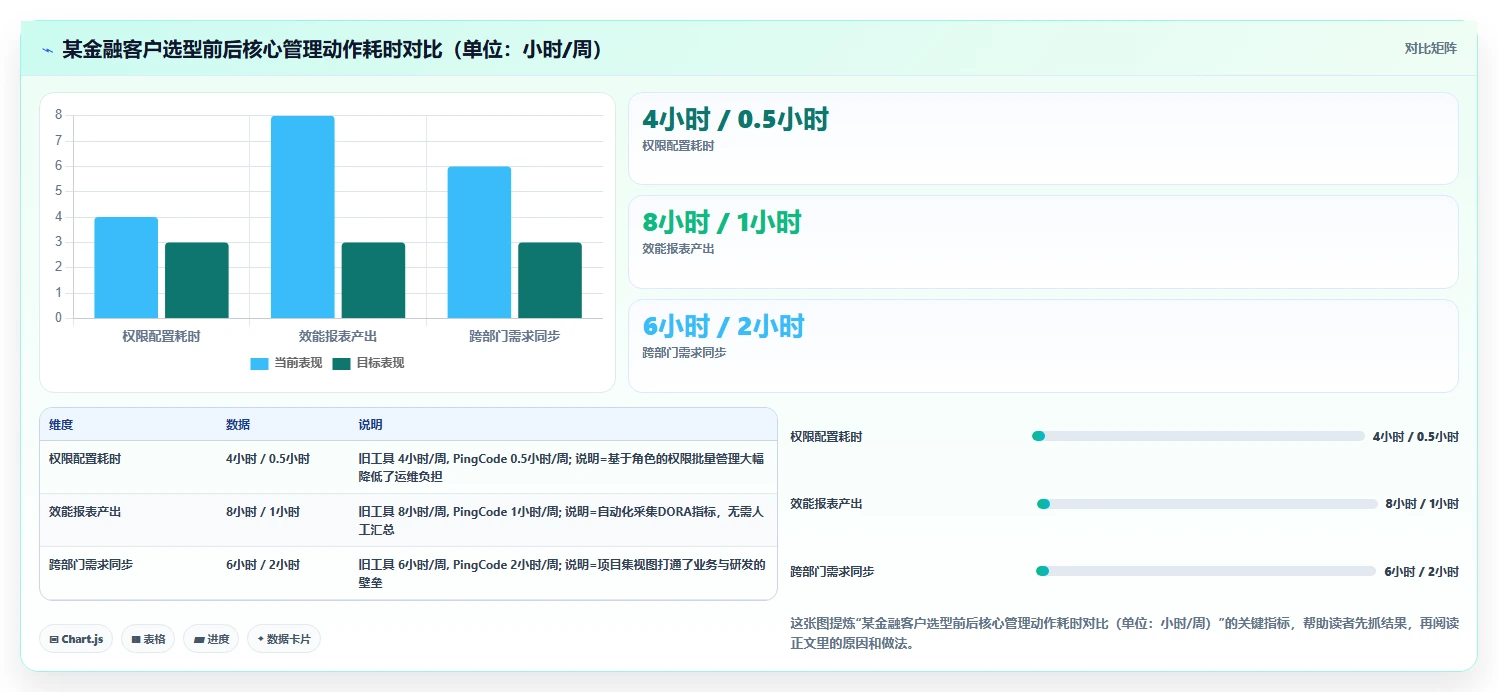Click the 权限配置耗时 cell in the table
The height and width of the screenshot is (692, 1498).
[85, 459]
